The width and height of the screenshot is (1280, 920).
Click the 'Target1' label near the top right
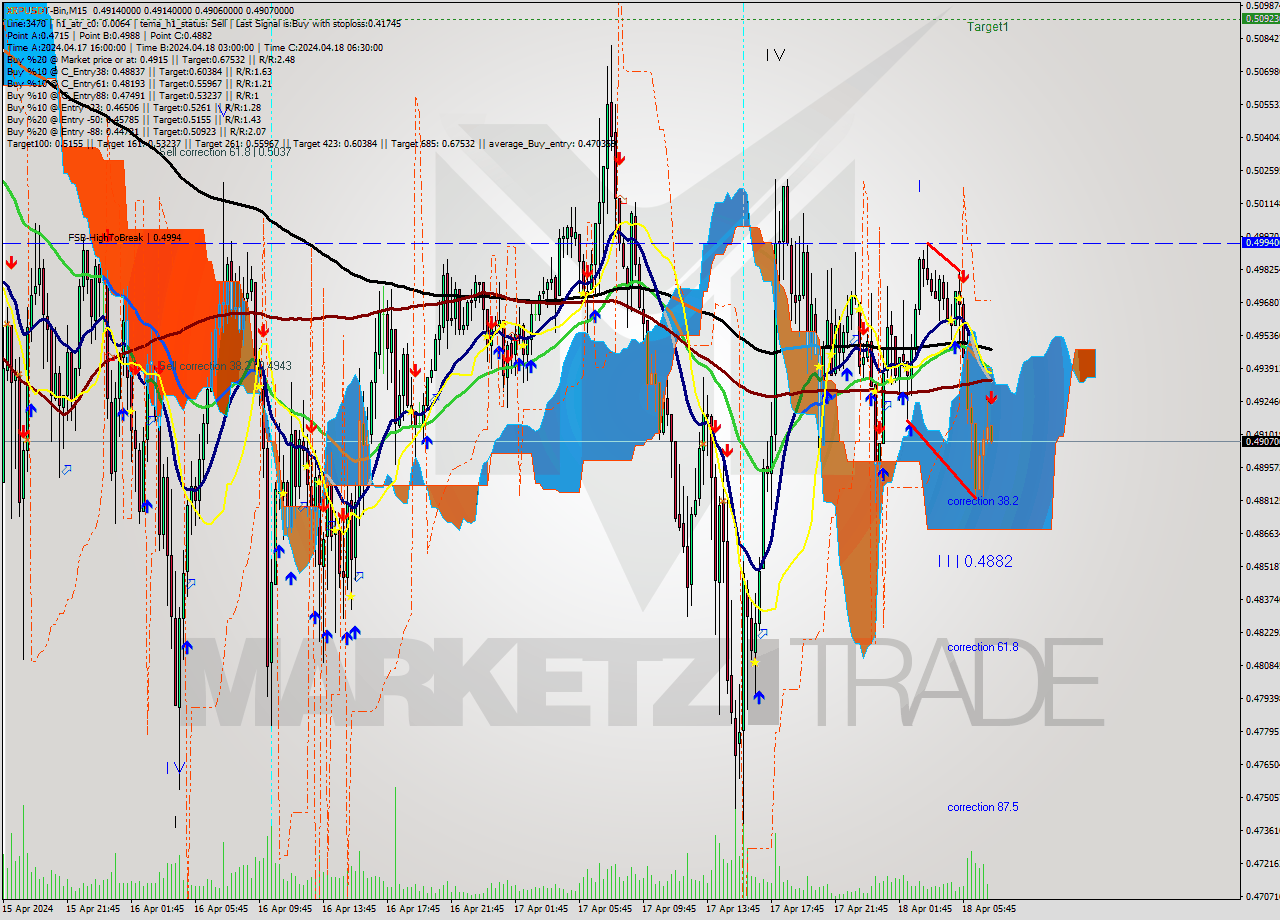(987, 27)
